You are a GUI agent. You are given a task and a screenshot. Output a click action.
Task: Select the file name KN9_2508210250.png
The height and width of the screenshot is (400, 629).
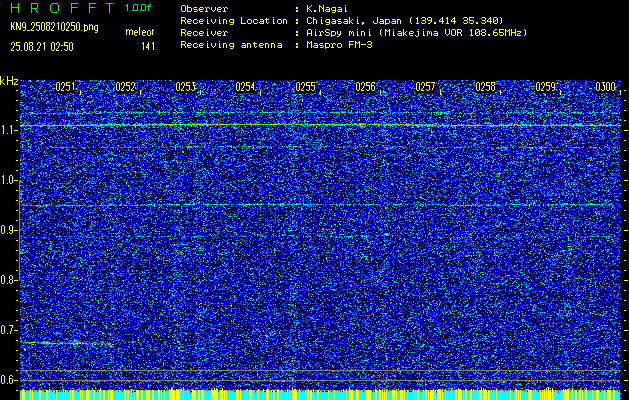click(54, 27)
